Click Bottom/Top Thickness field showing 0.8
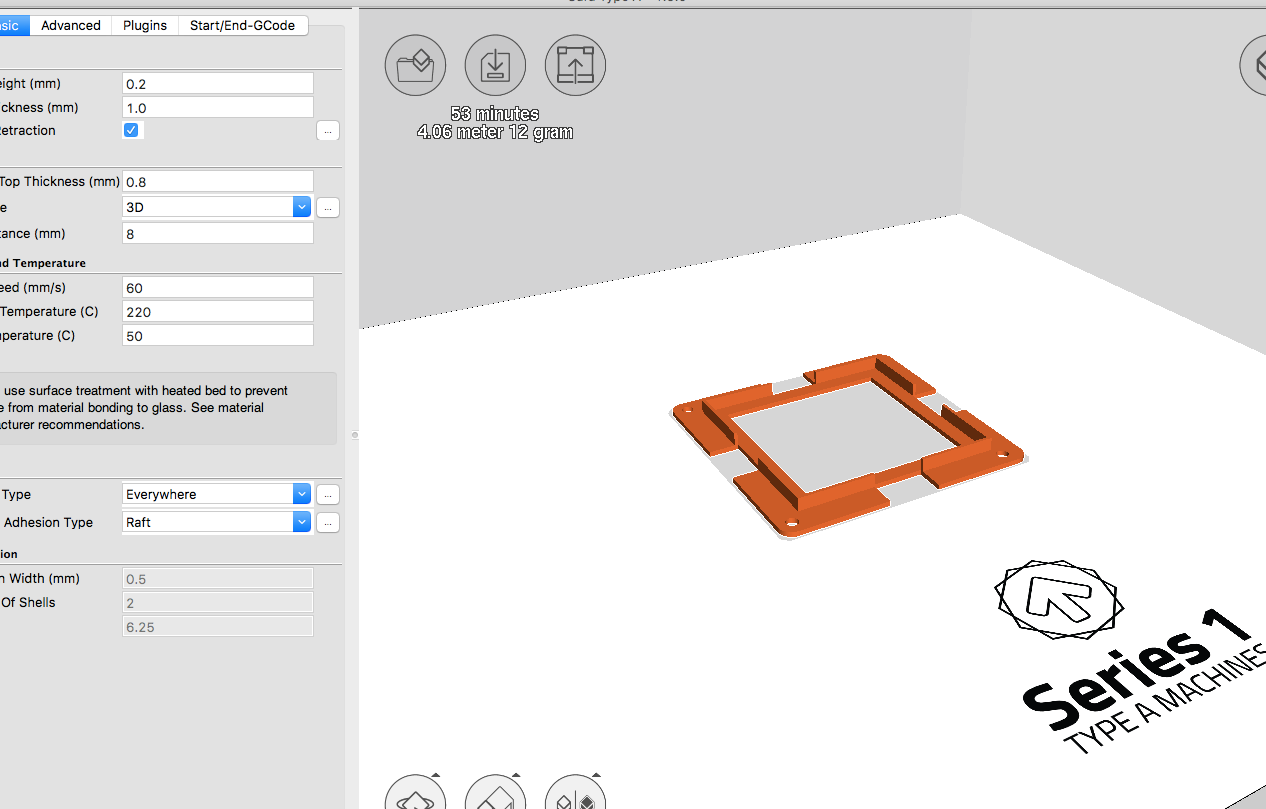Viewport: 1266px width, 809px height. coord(218,182)
